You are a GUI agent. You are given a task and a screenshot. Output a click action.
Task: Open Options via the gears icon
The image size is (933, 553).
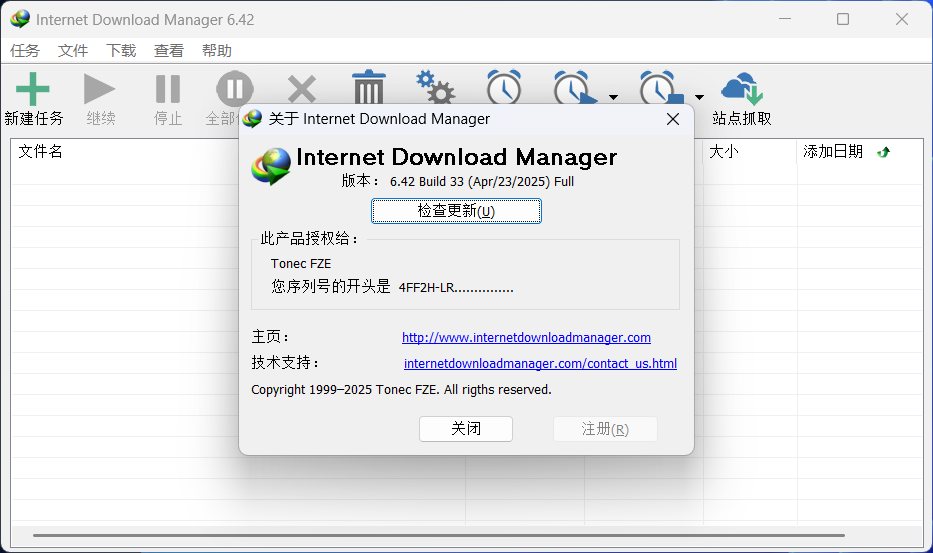click(436, 88)
